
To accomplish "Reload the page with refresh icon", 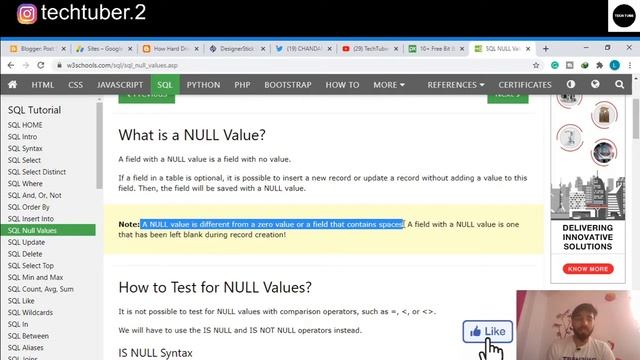I will point(40,65).
